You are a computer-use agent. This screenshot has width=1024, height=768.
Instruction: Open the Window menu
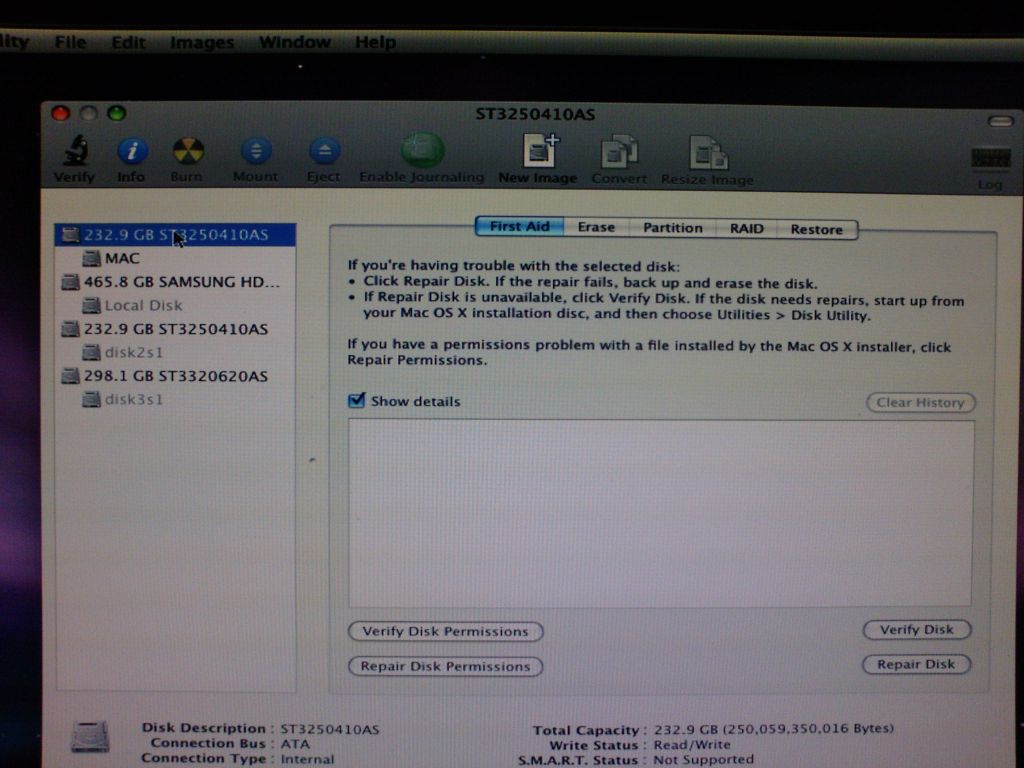click(295, 42)
